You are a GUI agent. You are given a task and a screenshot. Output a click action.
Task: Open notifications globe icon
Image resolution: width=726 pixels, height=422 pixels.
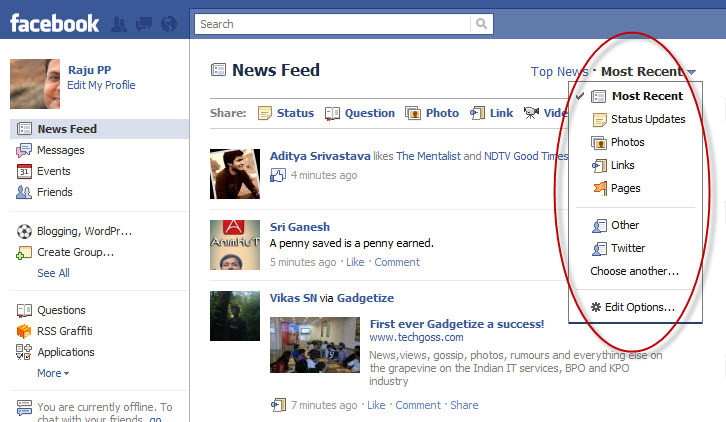point(169,24)
